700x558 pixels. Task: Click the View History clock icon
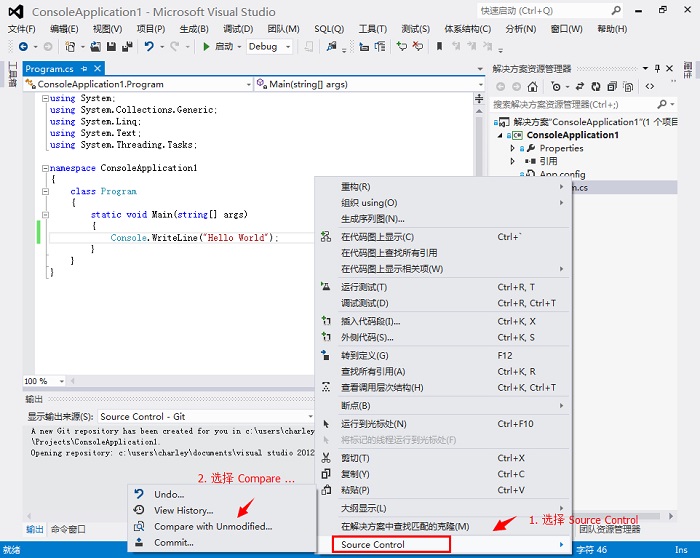point(139,510)
